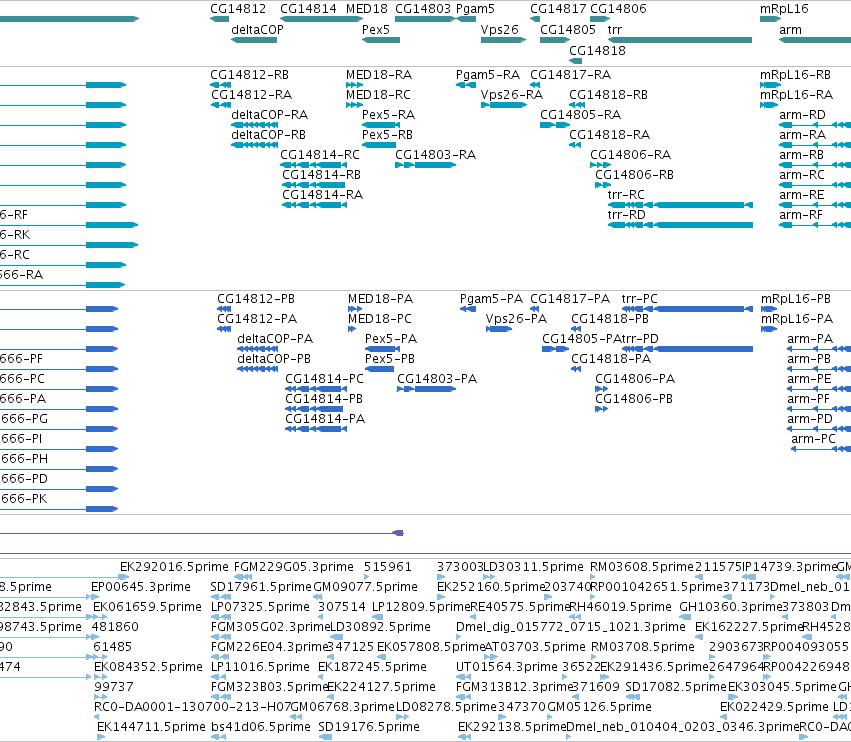Select the CG14812 gene label

pyautogui.click(x=238, y=9)
